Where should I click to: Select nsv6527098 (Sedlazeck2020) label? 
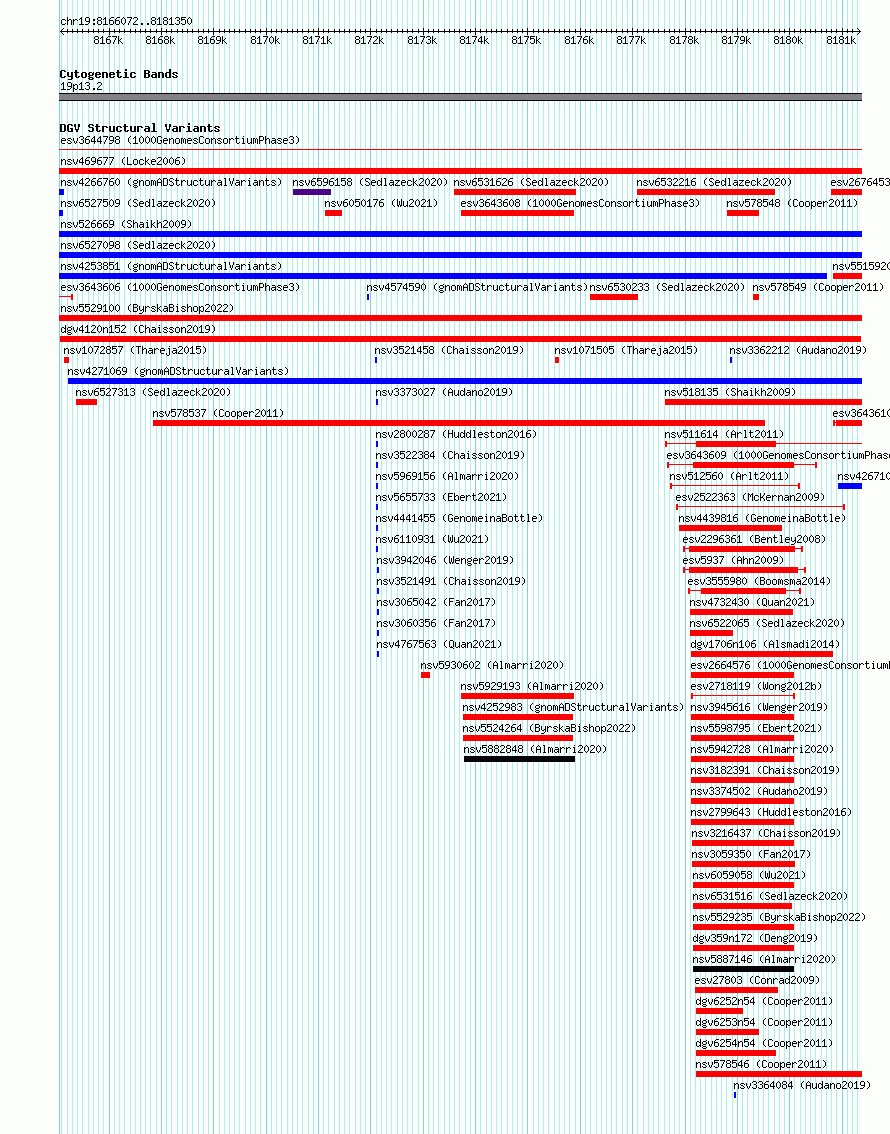(138, 245)
